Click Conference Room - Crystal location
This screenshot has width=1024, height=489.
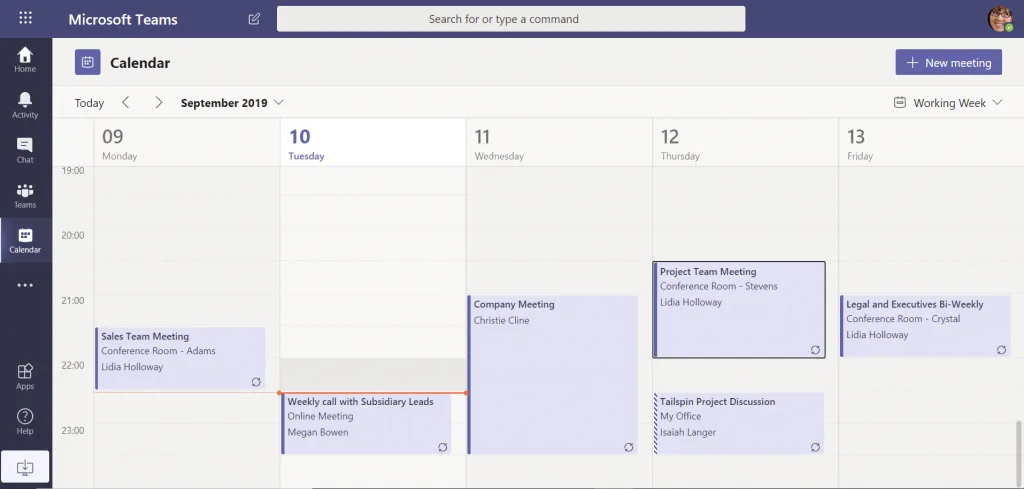pos(903,319)
